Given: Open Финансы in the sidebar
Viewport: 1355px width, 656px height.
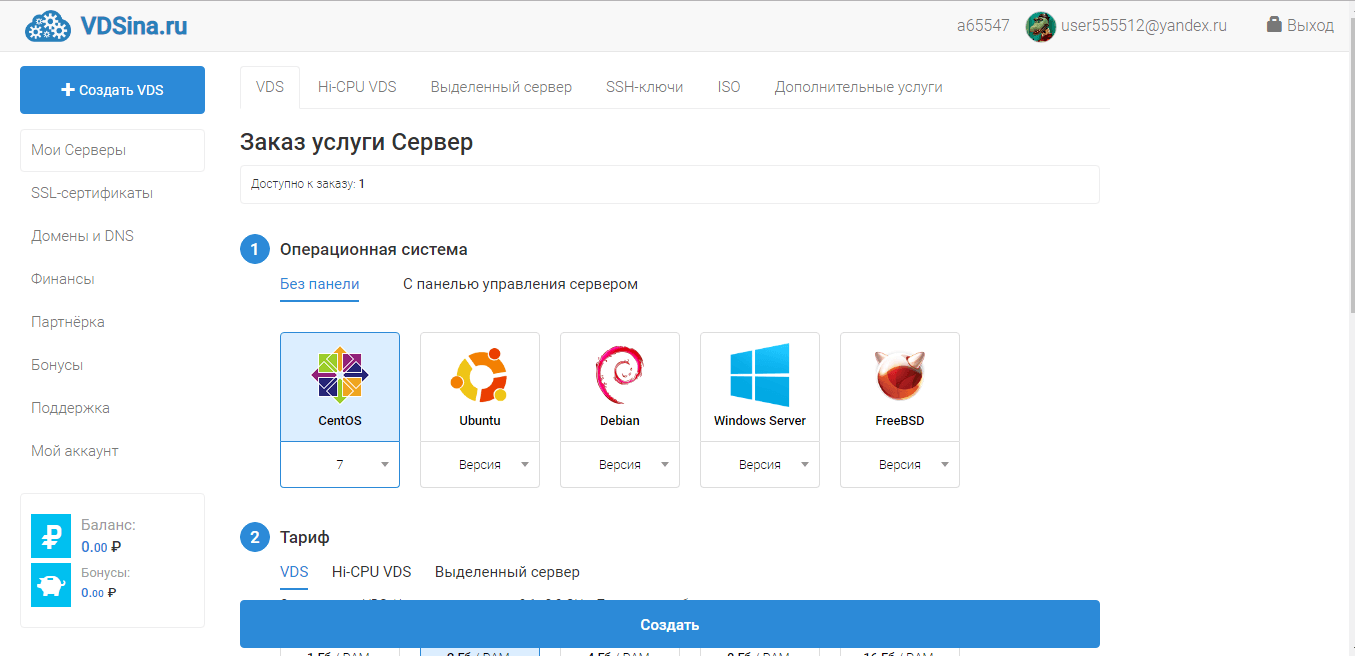Looking at the screenshot, I should click(x=63, y=279).
